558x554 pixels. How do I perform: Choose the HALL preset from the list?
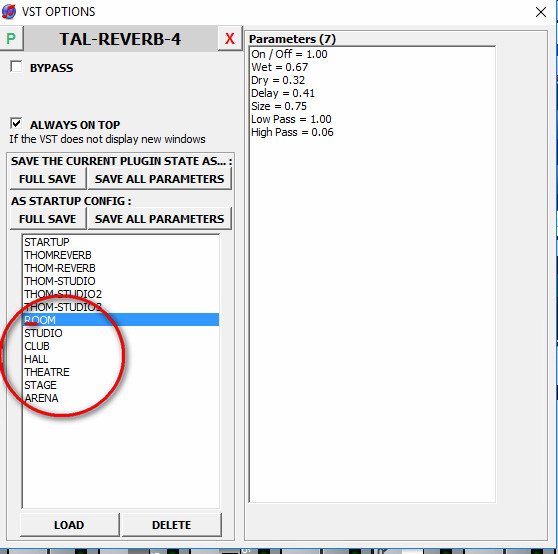(121, 359)
